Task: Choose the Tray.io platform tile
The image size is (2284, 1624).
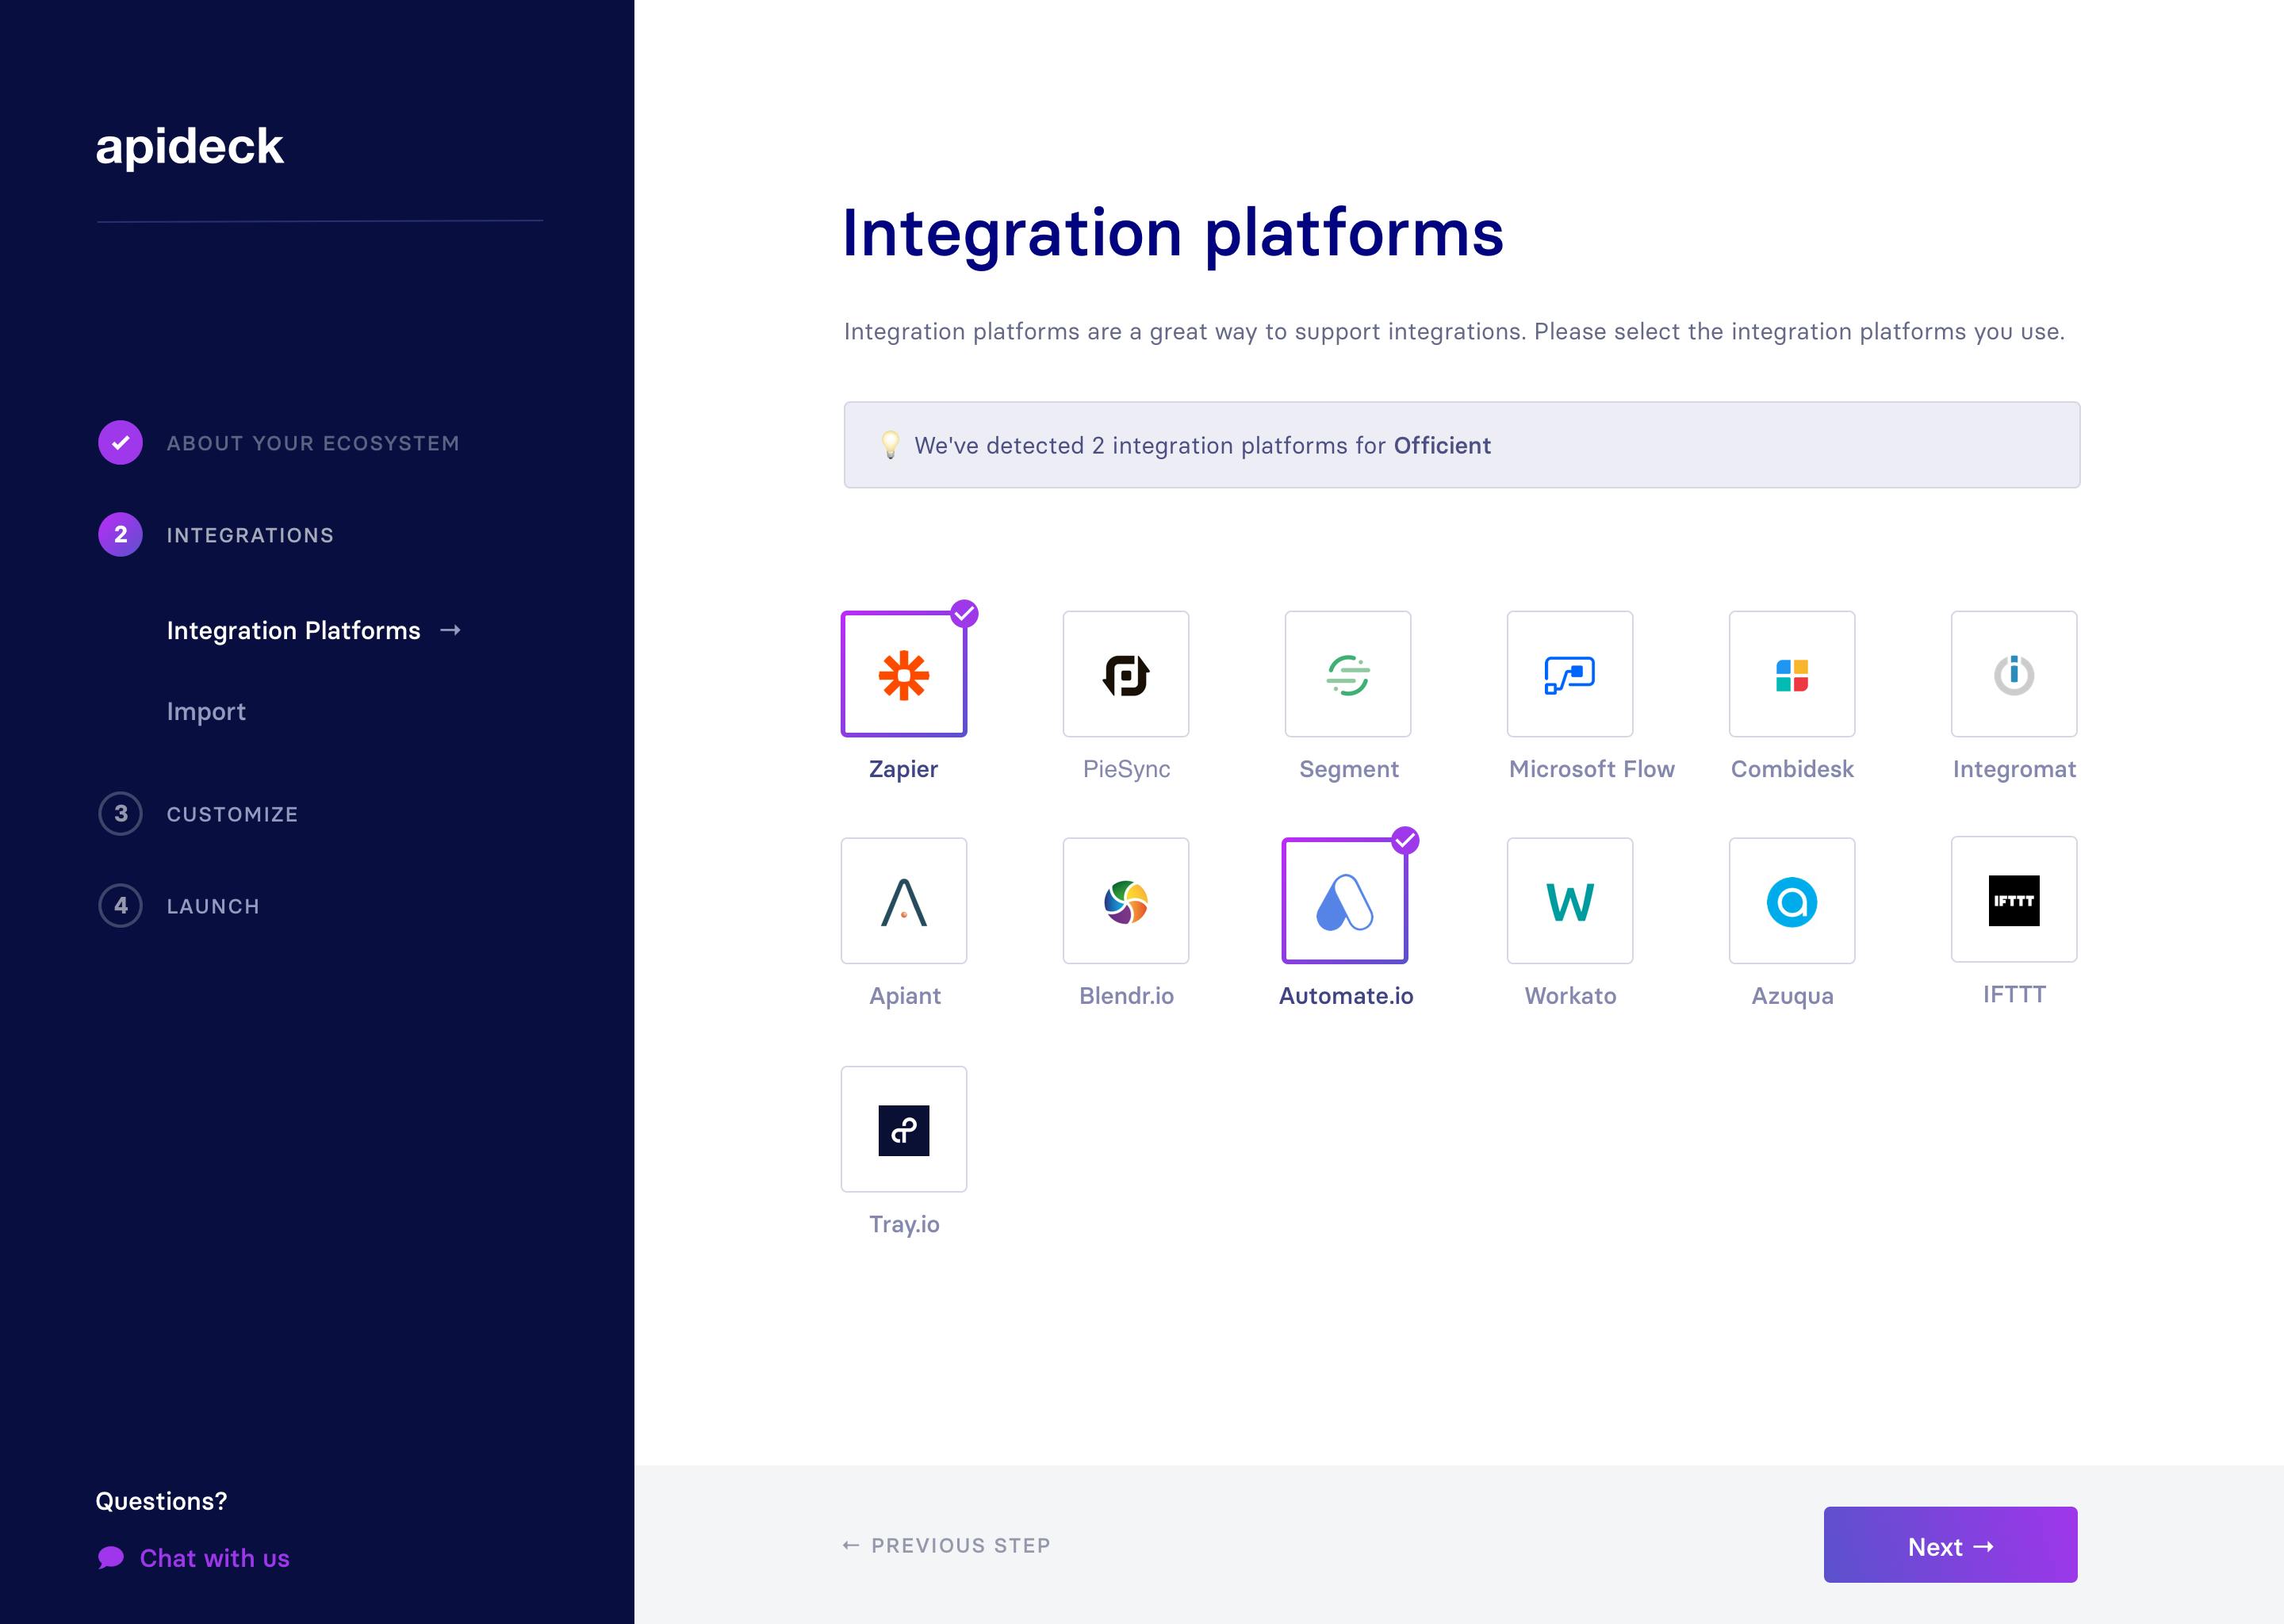Action: (904, 1129)
